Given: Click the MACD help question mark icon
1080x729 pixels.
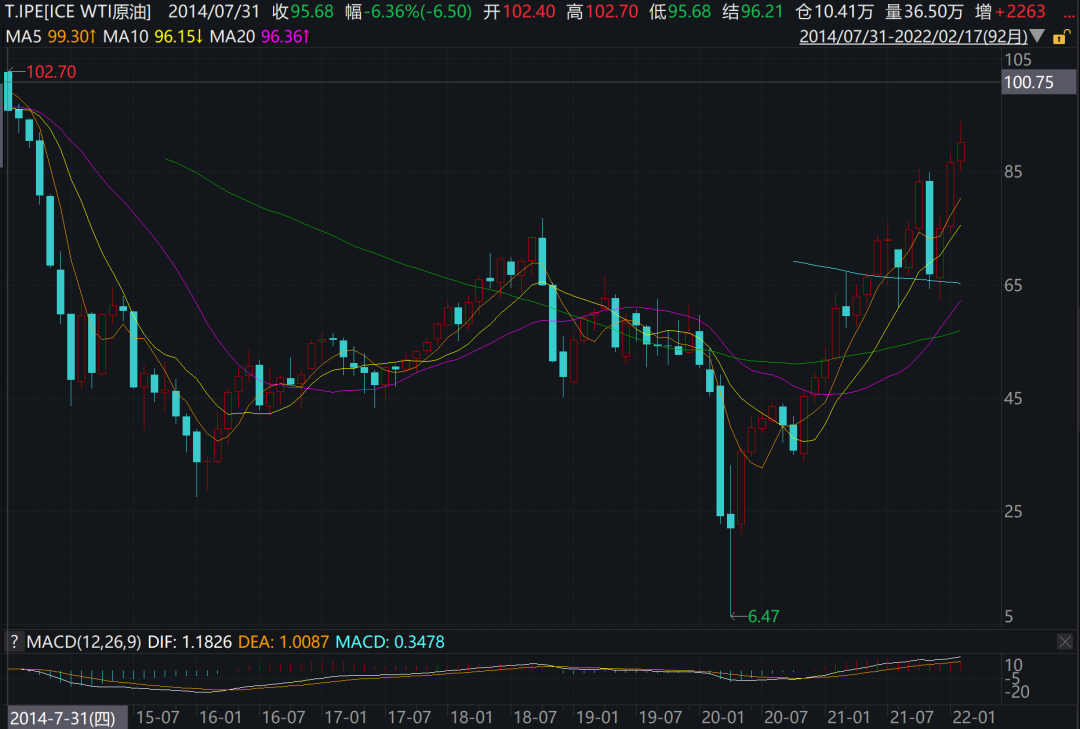Looking at the screenshot, I should [x=14, y=641].
